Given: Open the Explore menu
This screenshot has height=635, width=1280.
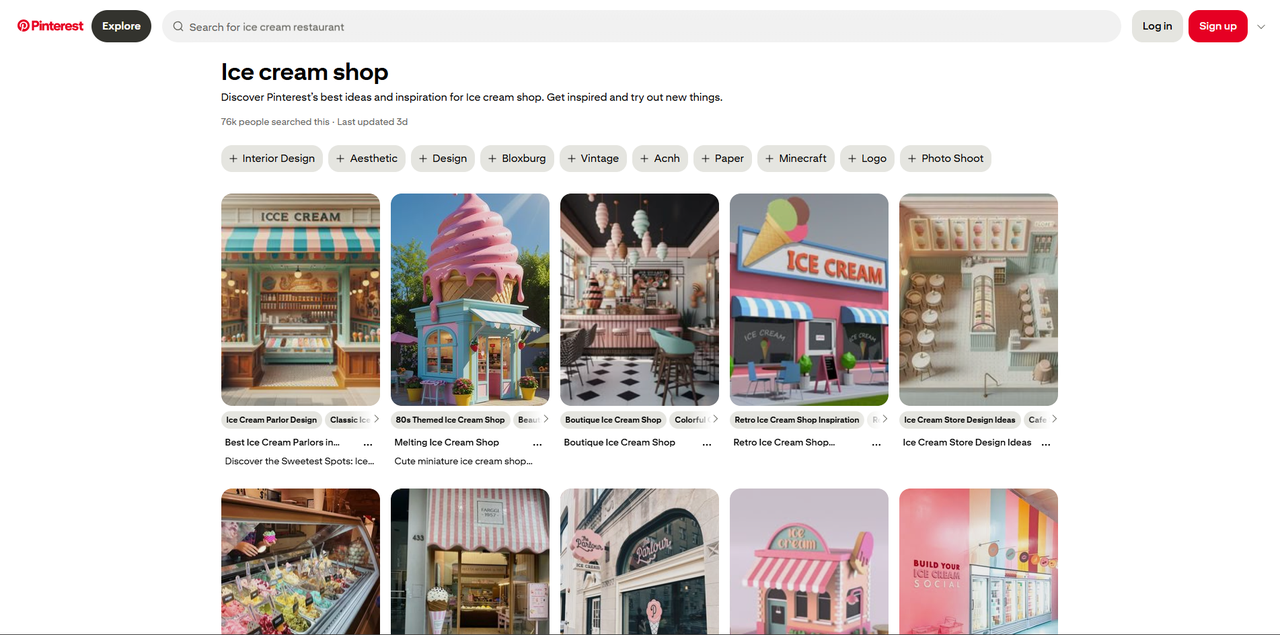Looking at the screenshot, I should (120, 26).
